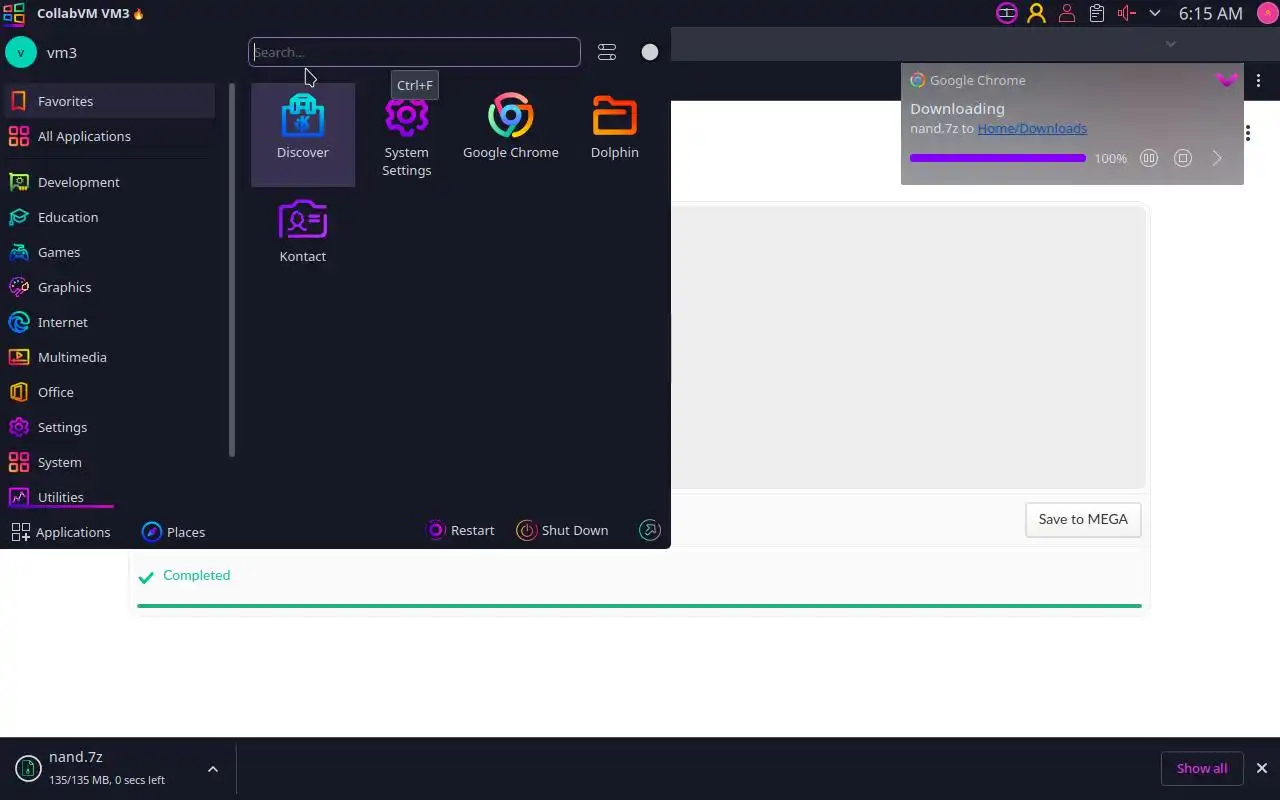
Task: Click the launcher category scrollbar
Action: [x=232, y=270]
